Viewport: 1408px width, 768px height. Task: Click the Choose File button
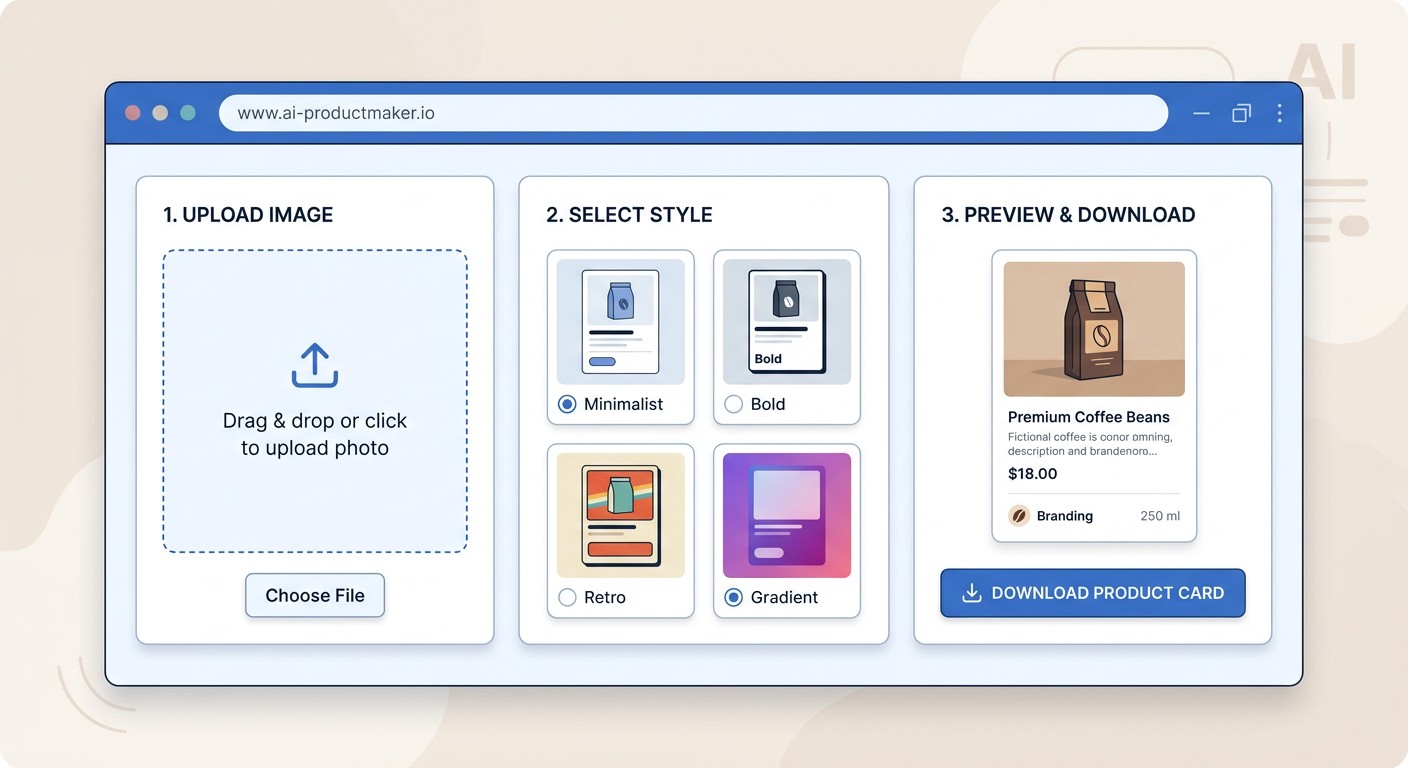(315, 595)
